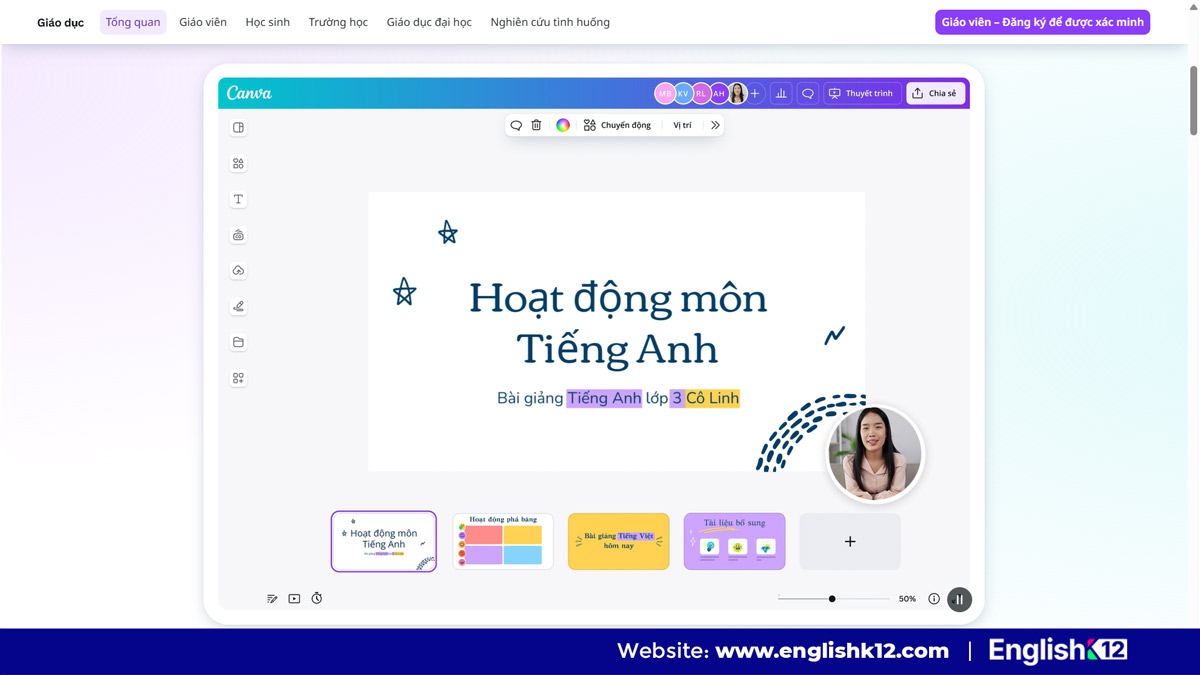This screenshot has height=675, width=1200.
Task: Delete the selected element with trash icon
Action: point(536,124)
